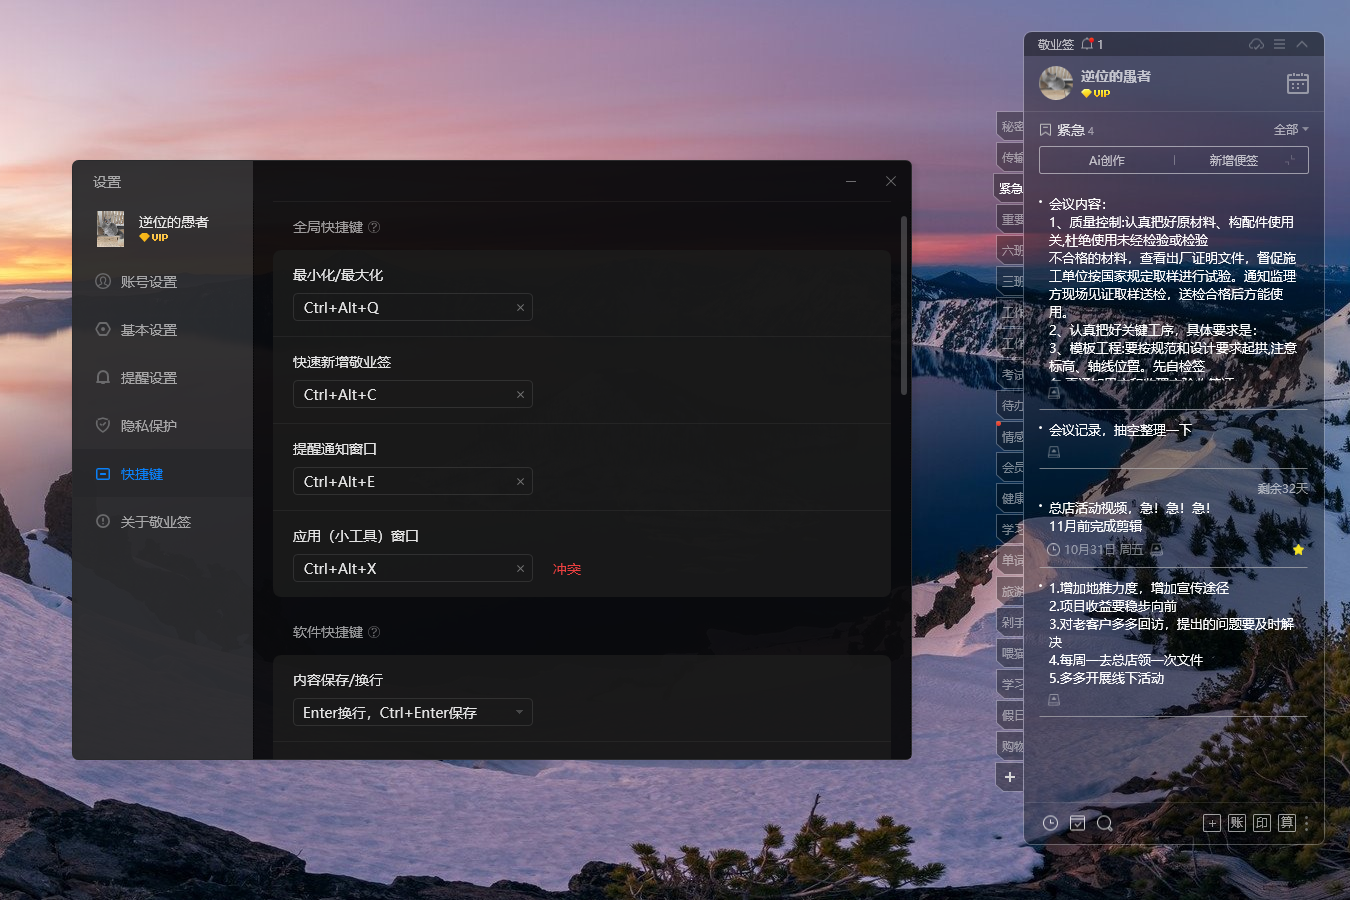Screen dimensions: 1350x900
Task: Focus the 应用(小工具)窗口 shortcut field
Action: (x=412, y=569)
